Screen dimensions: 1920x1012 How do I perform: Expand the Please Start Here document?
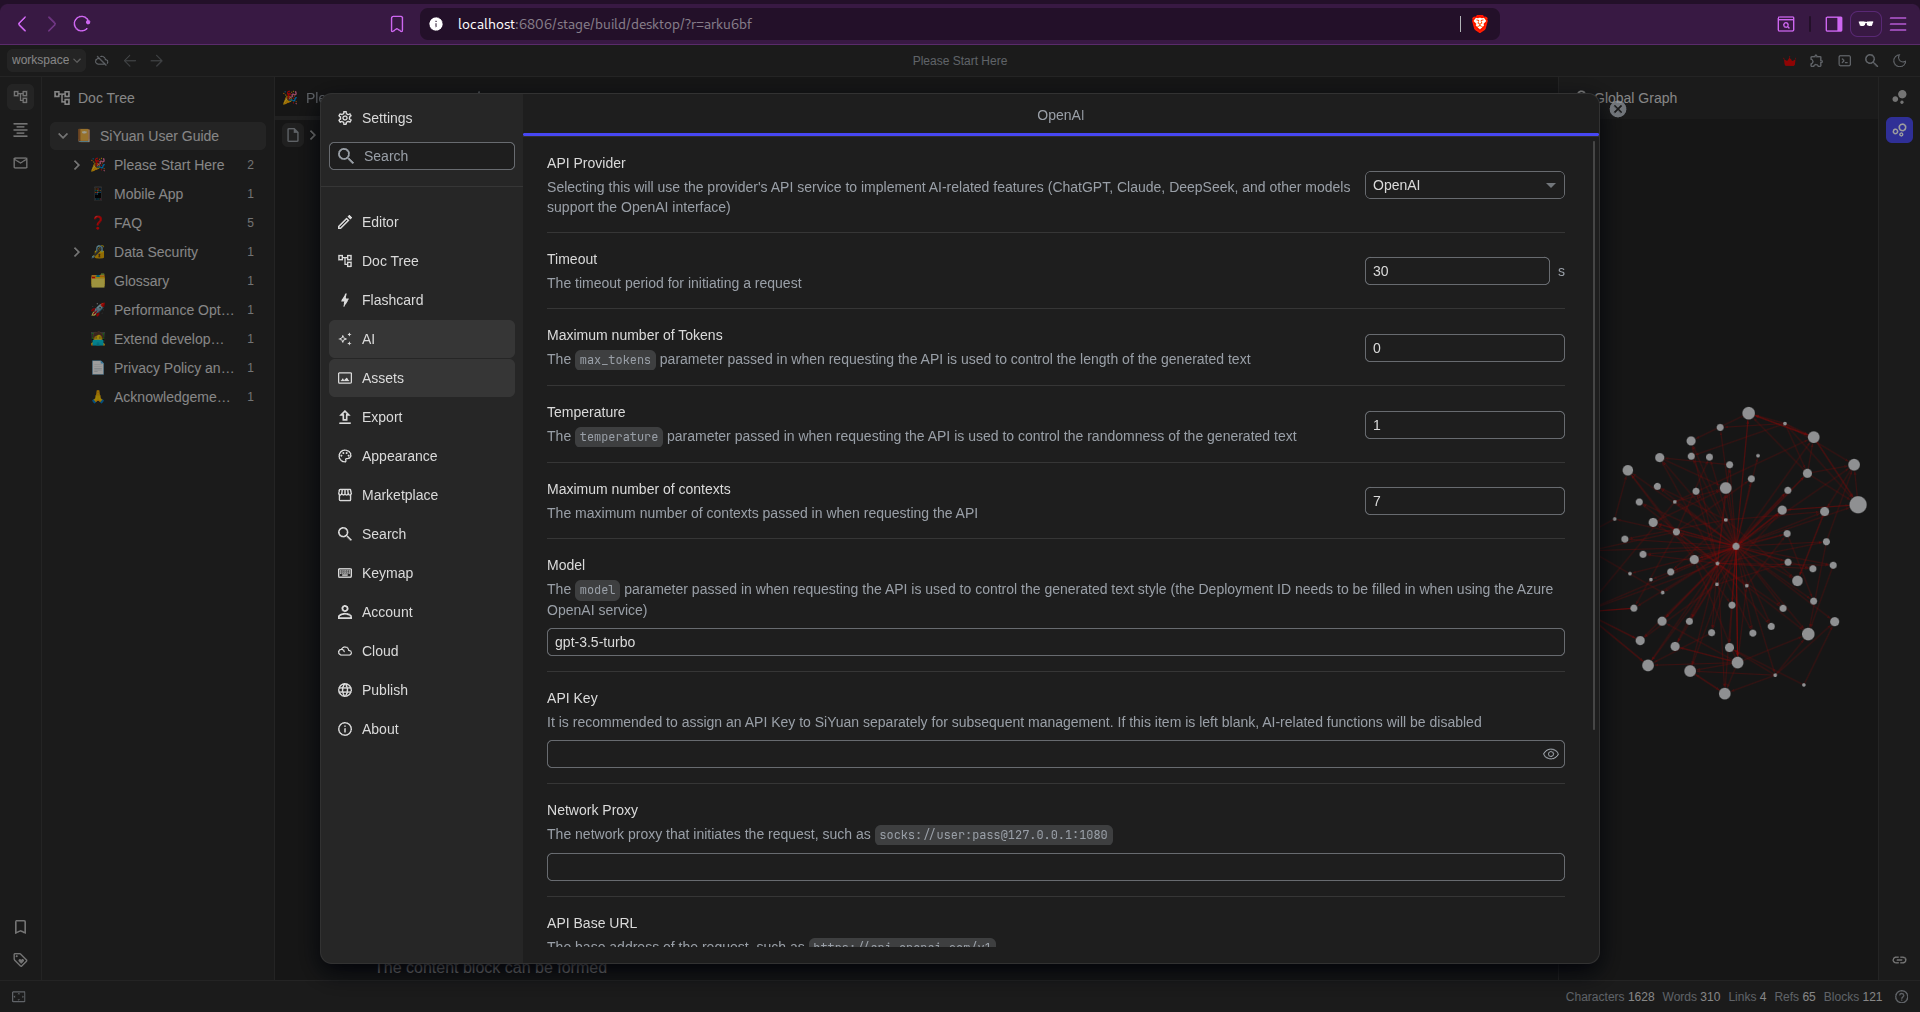point(77,165)
